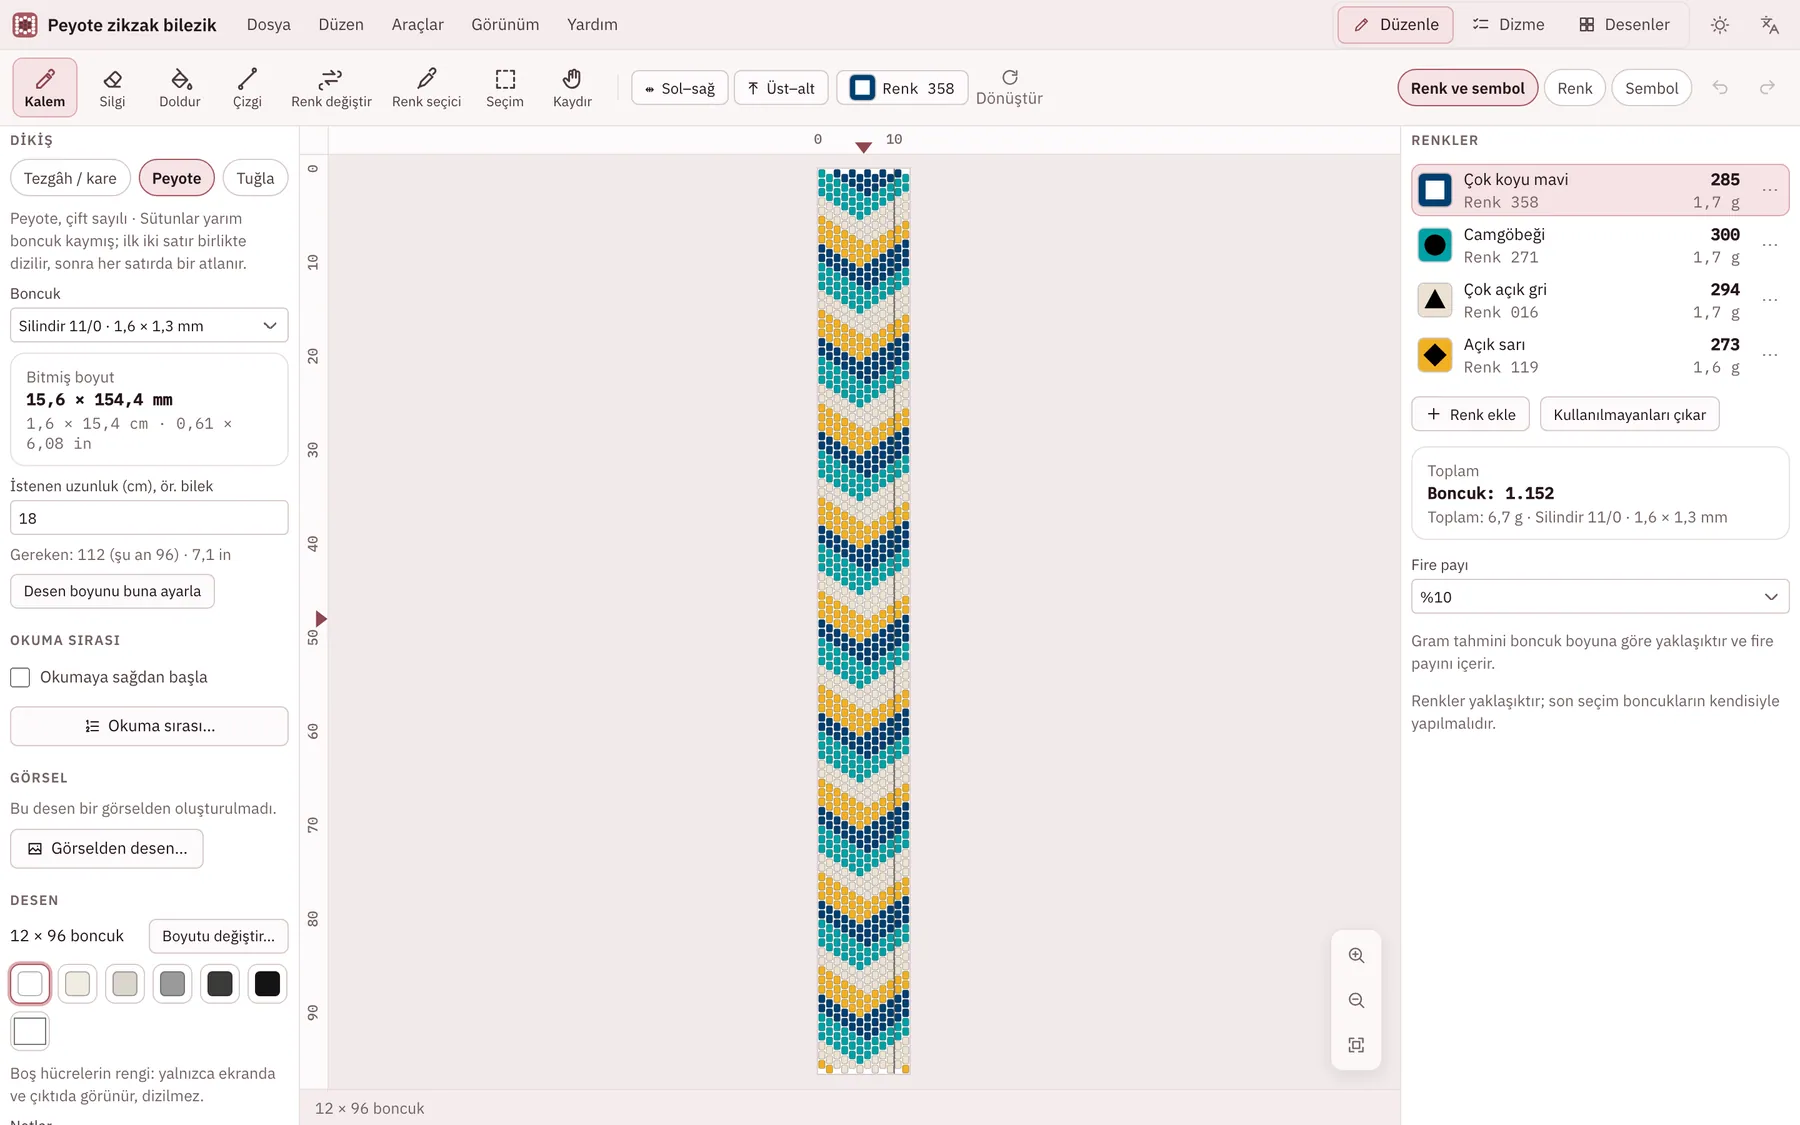Image resolution: width=1800 pixels, height=1125 pixels.
Task: Open the Boncuk Silindir 11/0 dropdown
Action: click(x=149, y=326)
